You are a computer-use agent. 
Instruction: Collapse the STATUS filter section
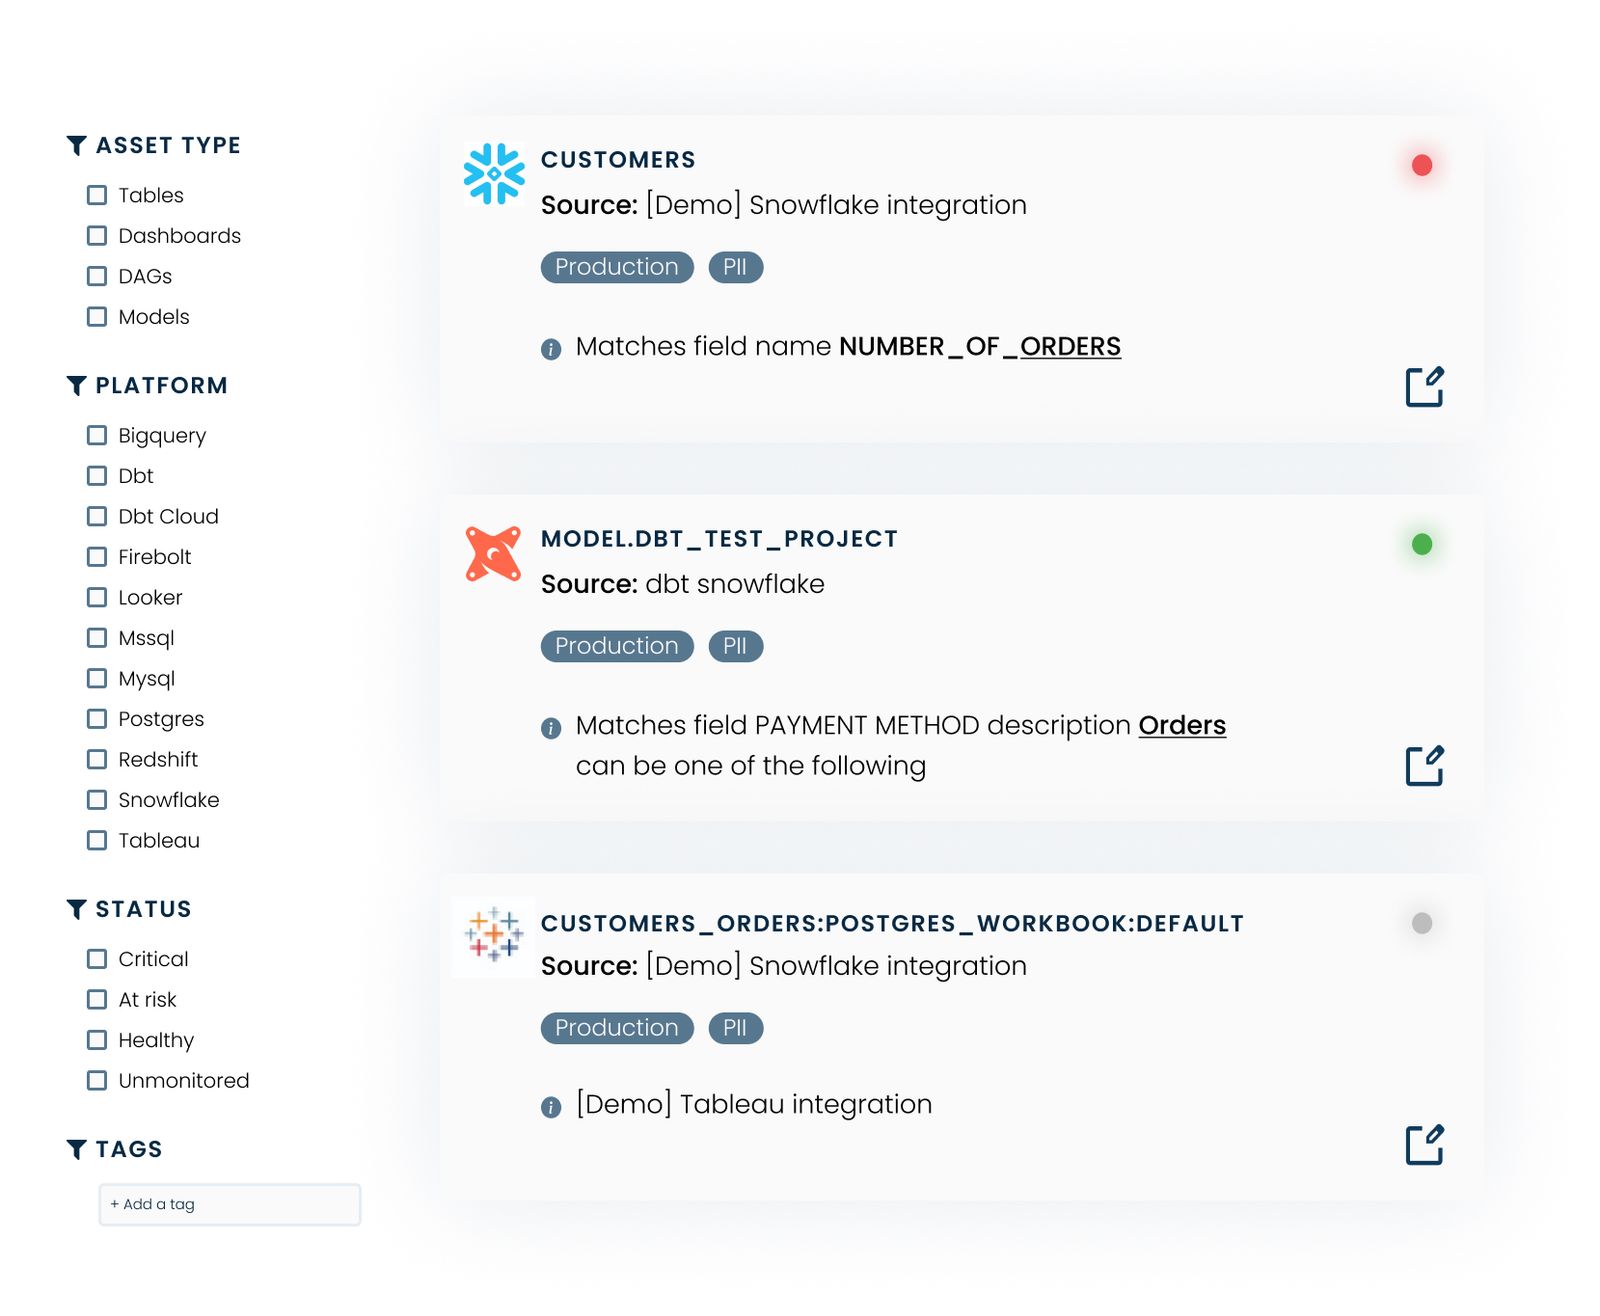coord(76,908)
